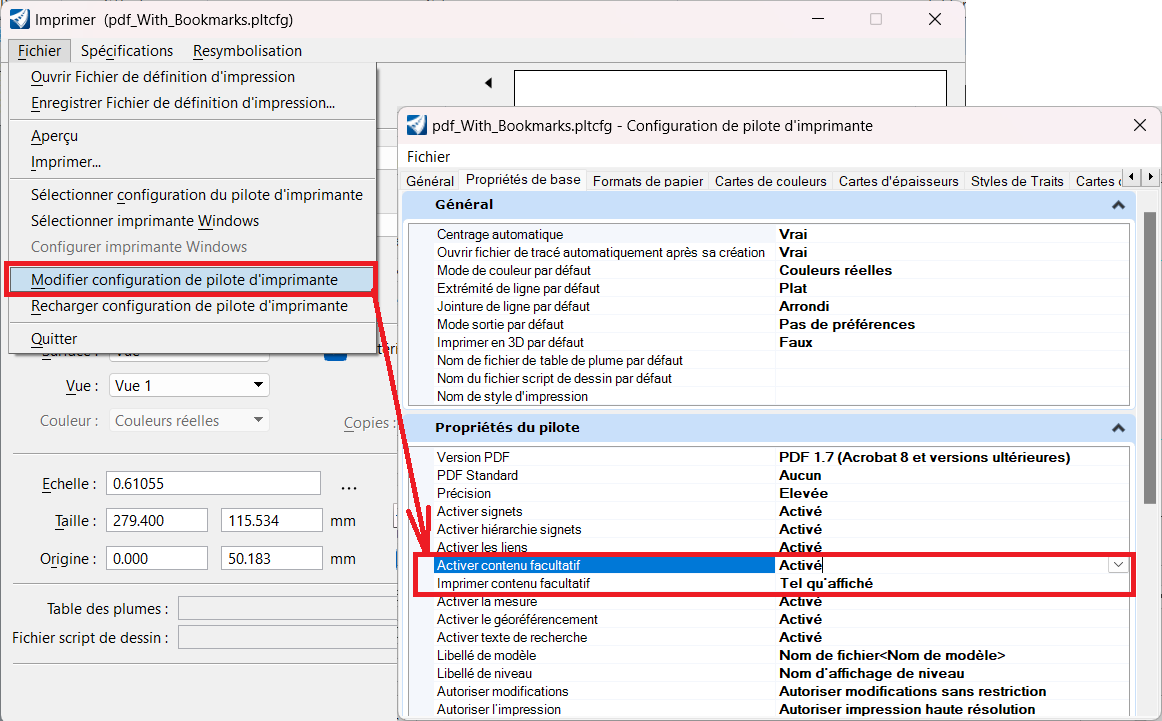The image size is (1162, 721).
Task: Click the configuration dialog app icon
Action: pyautogui.click(x=416, y=125)
